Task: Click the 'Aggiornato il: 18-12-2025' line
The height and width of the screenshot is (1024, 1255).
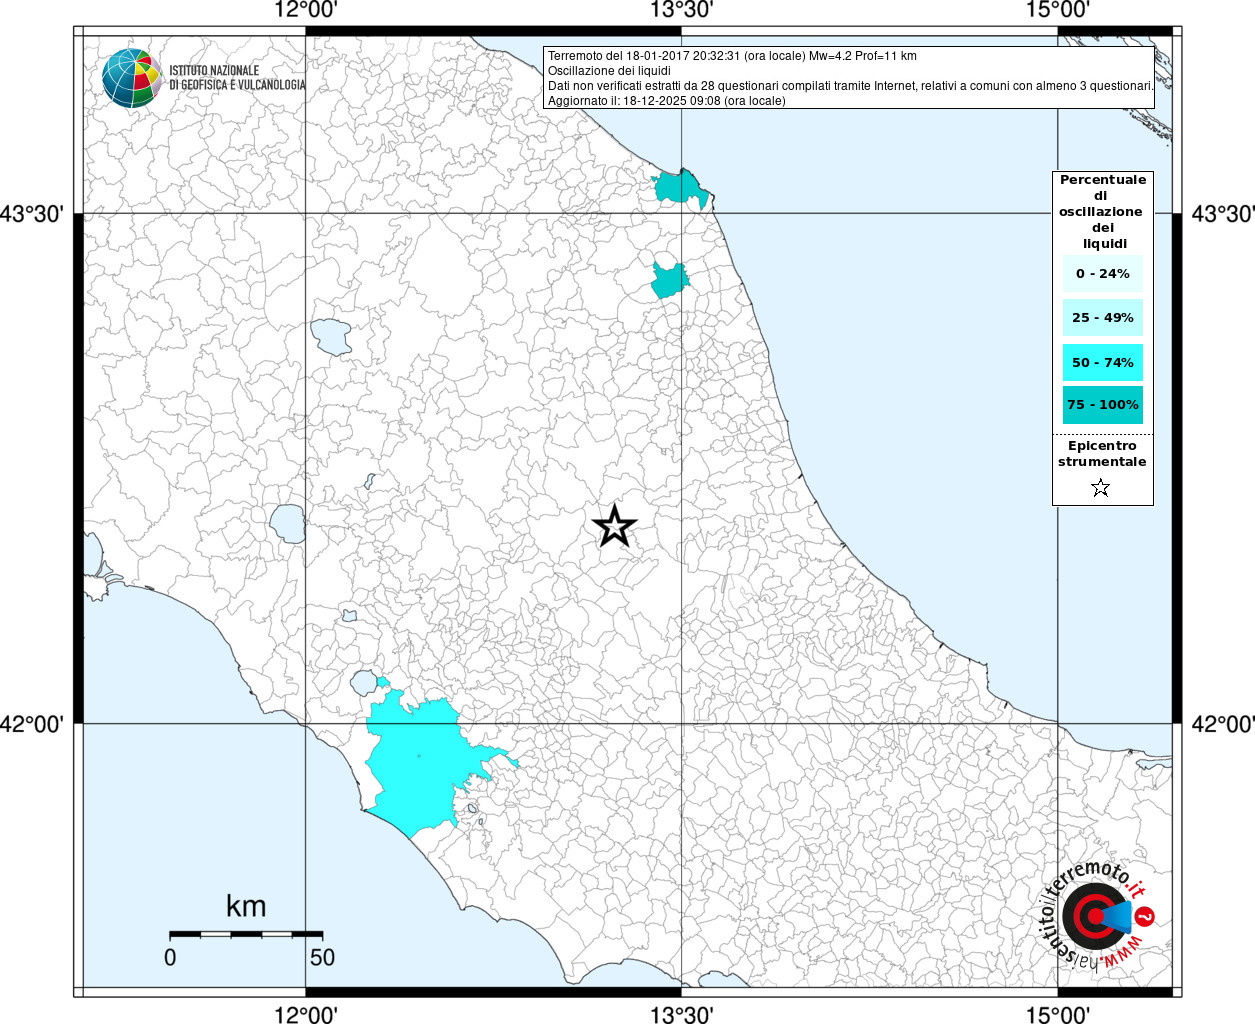Action: pyautogui.click(x=667, y=101)
